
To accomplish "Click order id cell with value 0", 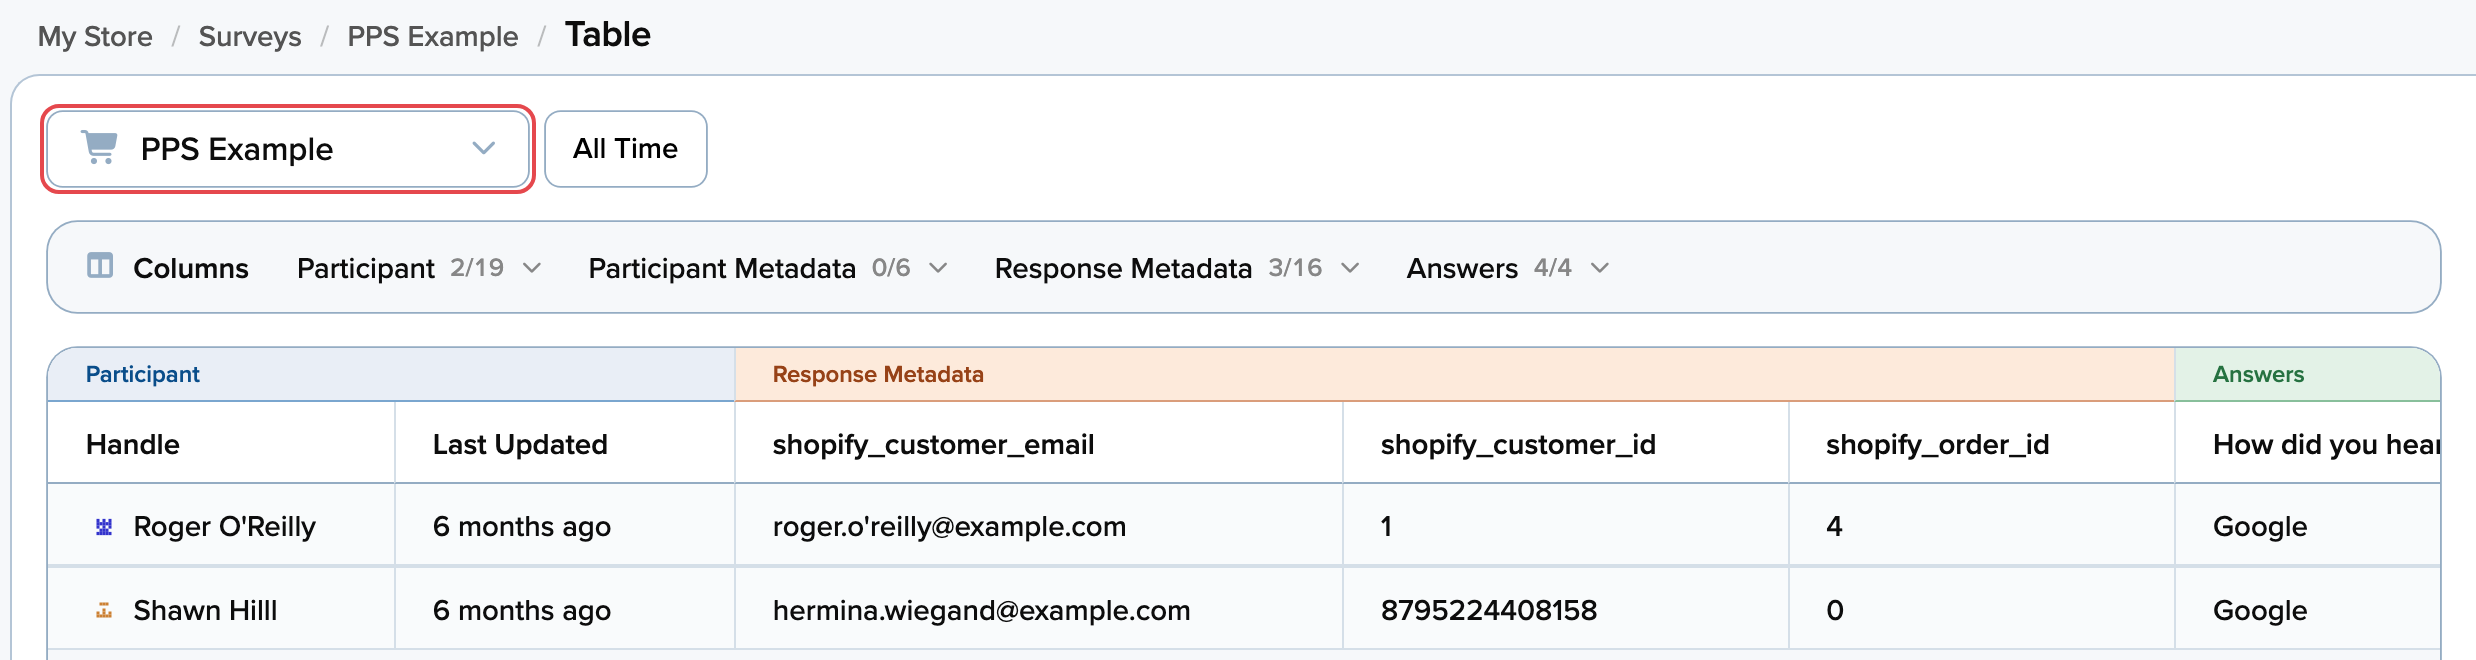I will coord(1982,610).
